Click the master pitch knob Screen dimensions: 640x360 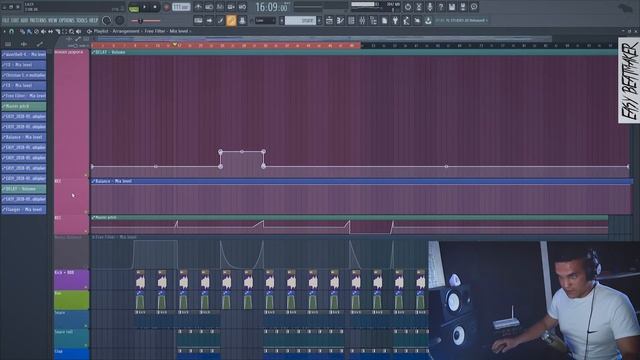(120, 20)
